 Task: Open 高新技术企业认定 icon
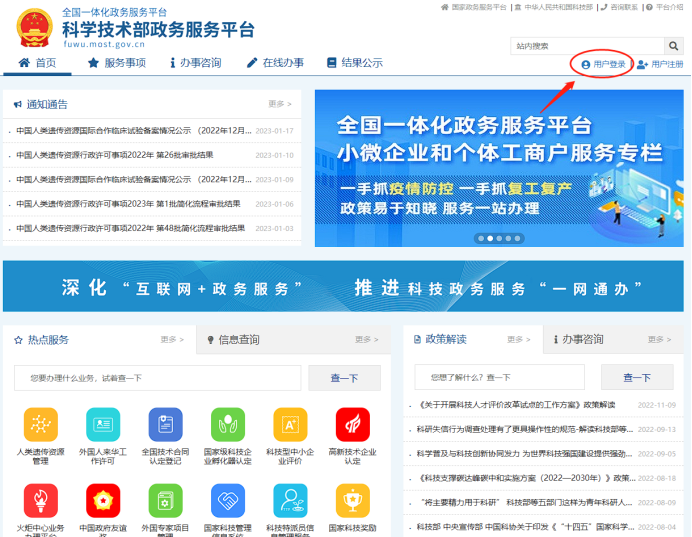(x=353, y=424)
